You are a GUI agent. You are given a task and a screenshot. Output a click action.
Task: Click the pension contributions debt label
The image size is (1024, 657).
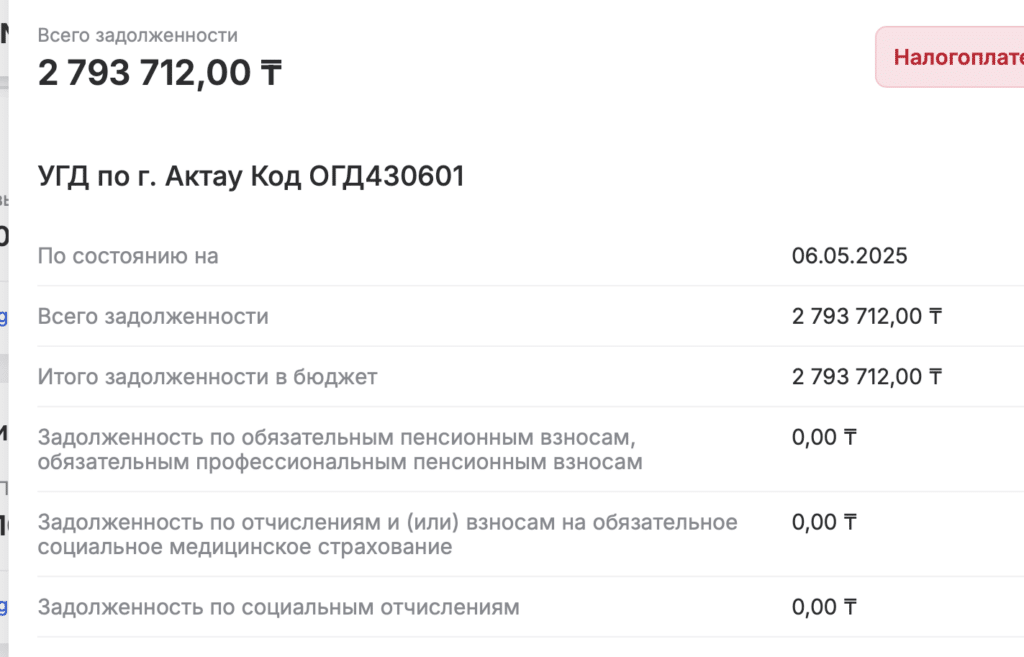(340, 449)
